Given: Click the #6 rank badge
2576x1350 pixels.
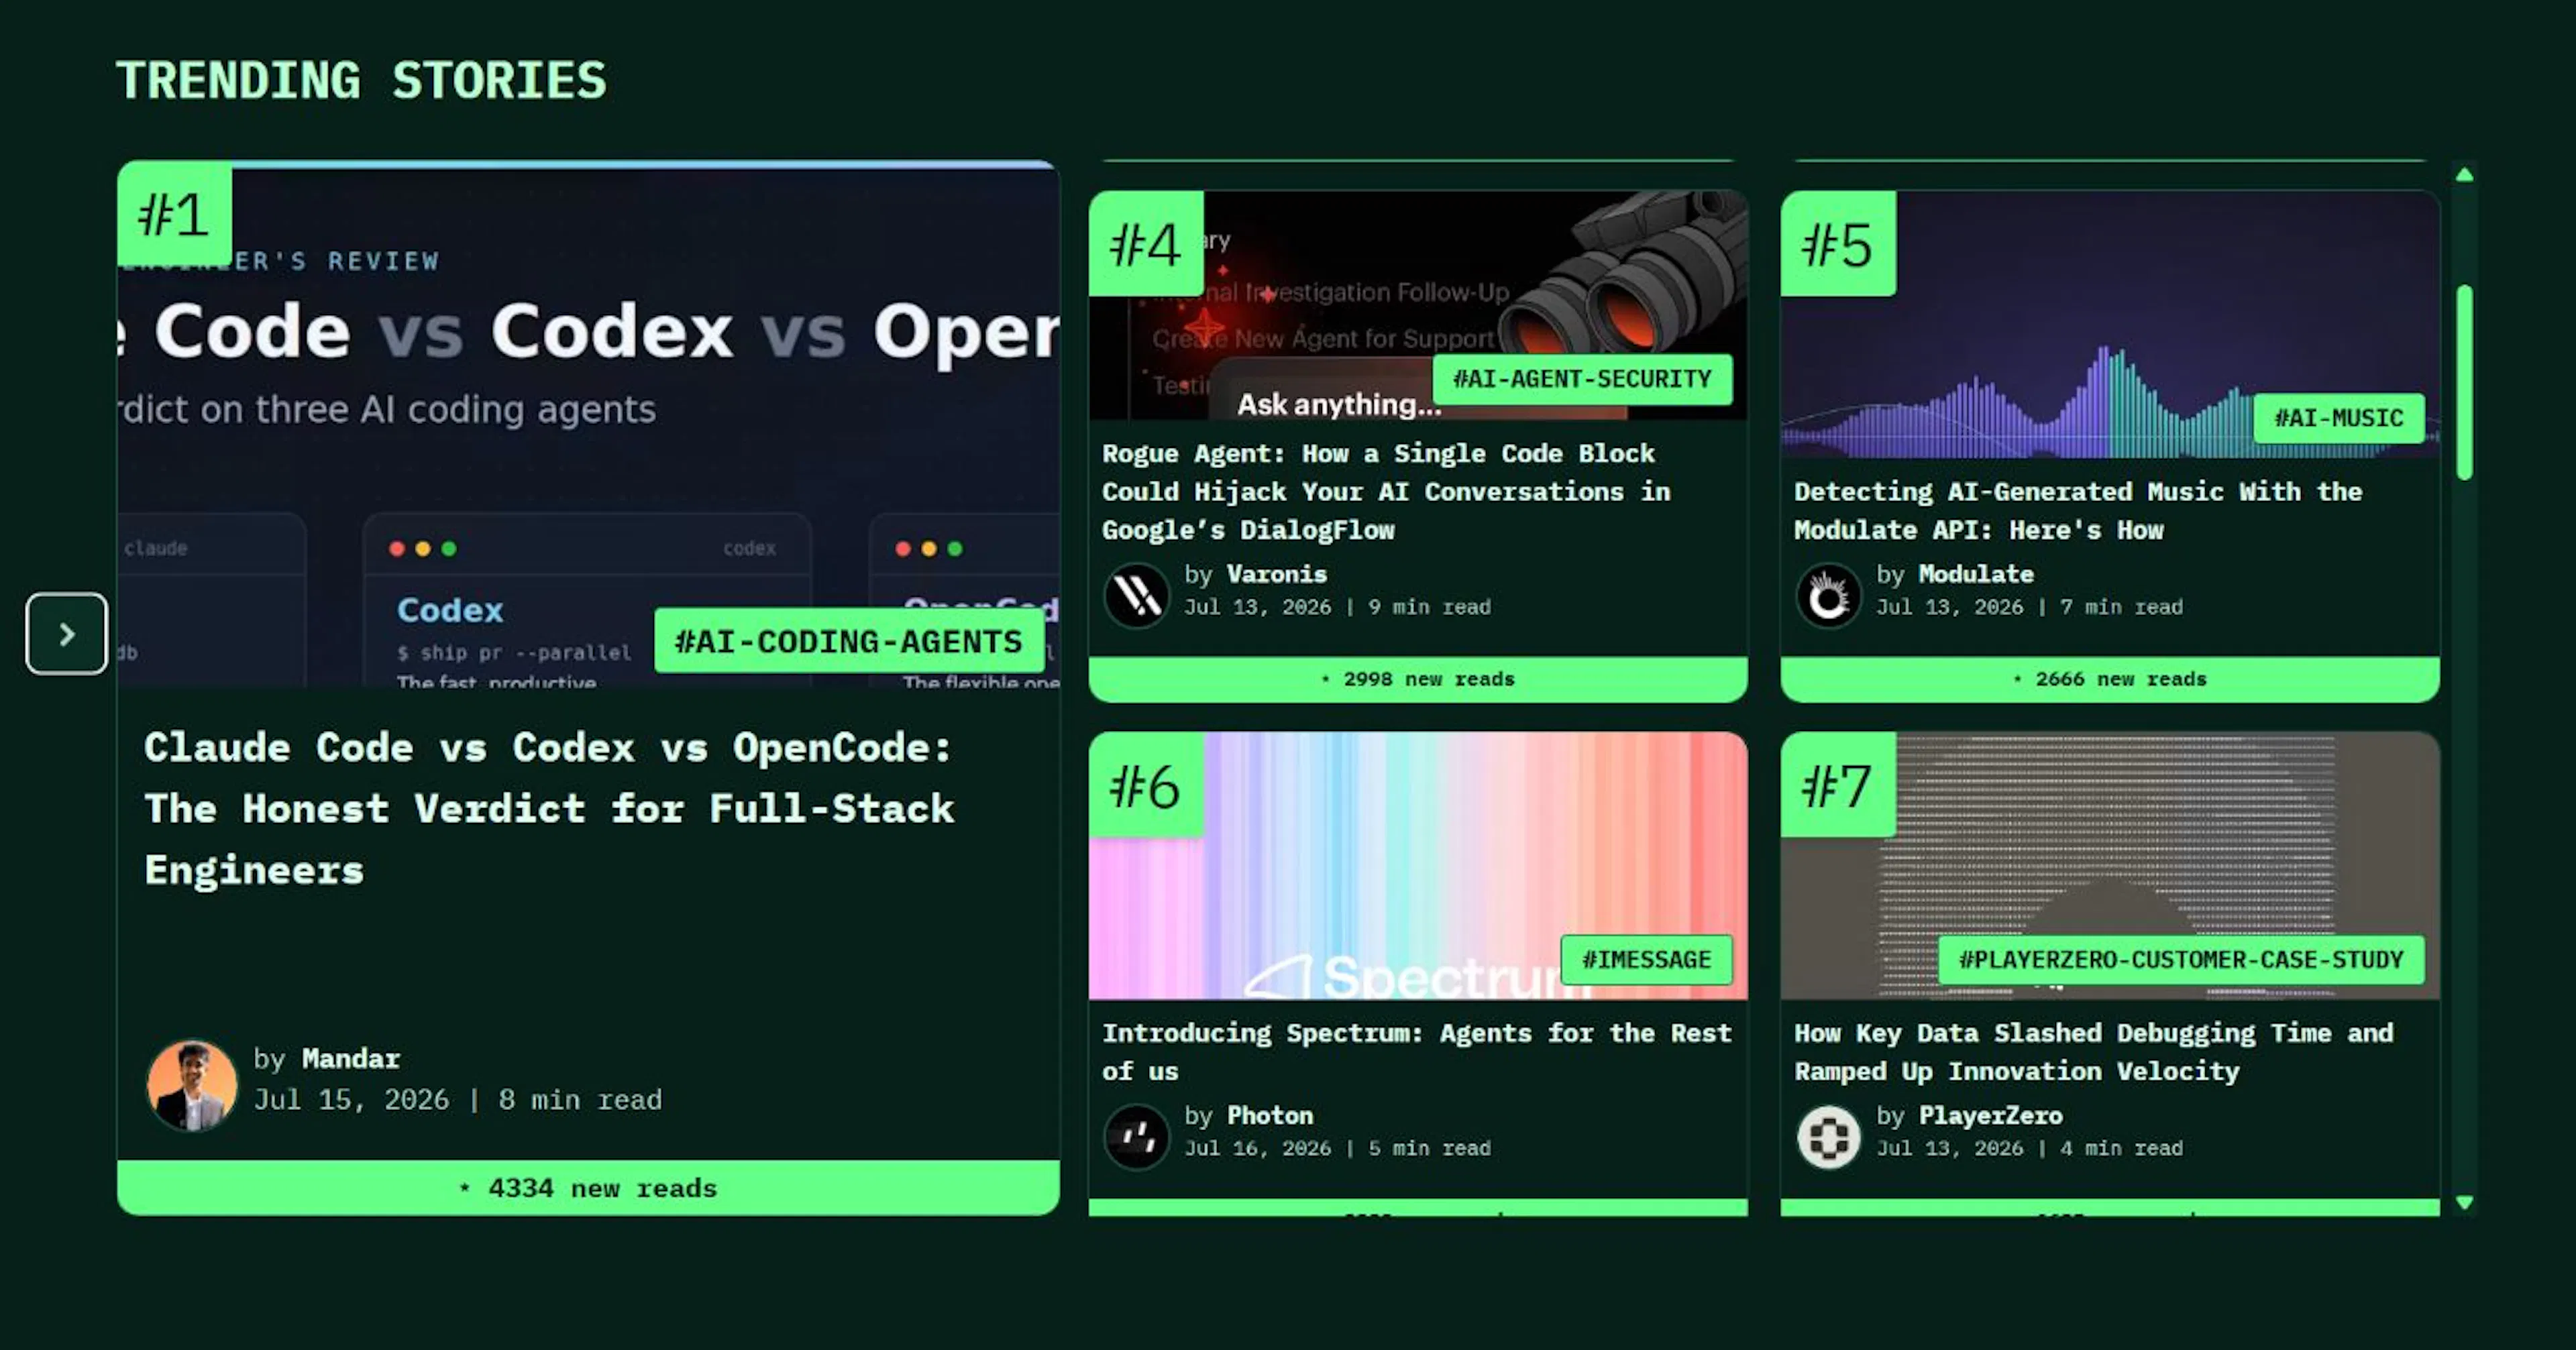Looking at the screenshot, I should 1146,784.
